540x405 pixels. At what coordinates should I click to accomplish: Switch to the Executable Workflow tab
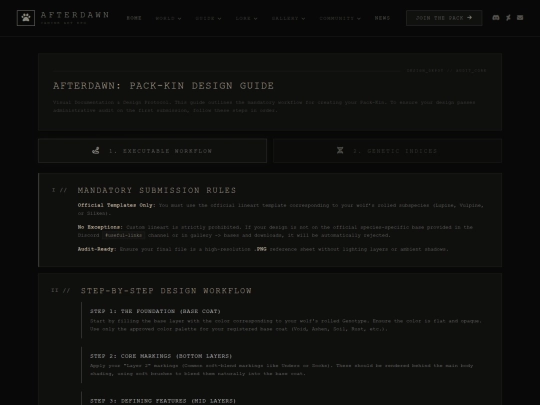[153, 150]
